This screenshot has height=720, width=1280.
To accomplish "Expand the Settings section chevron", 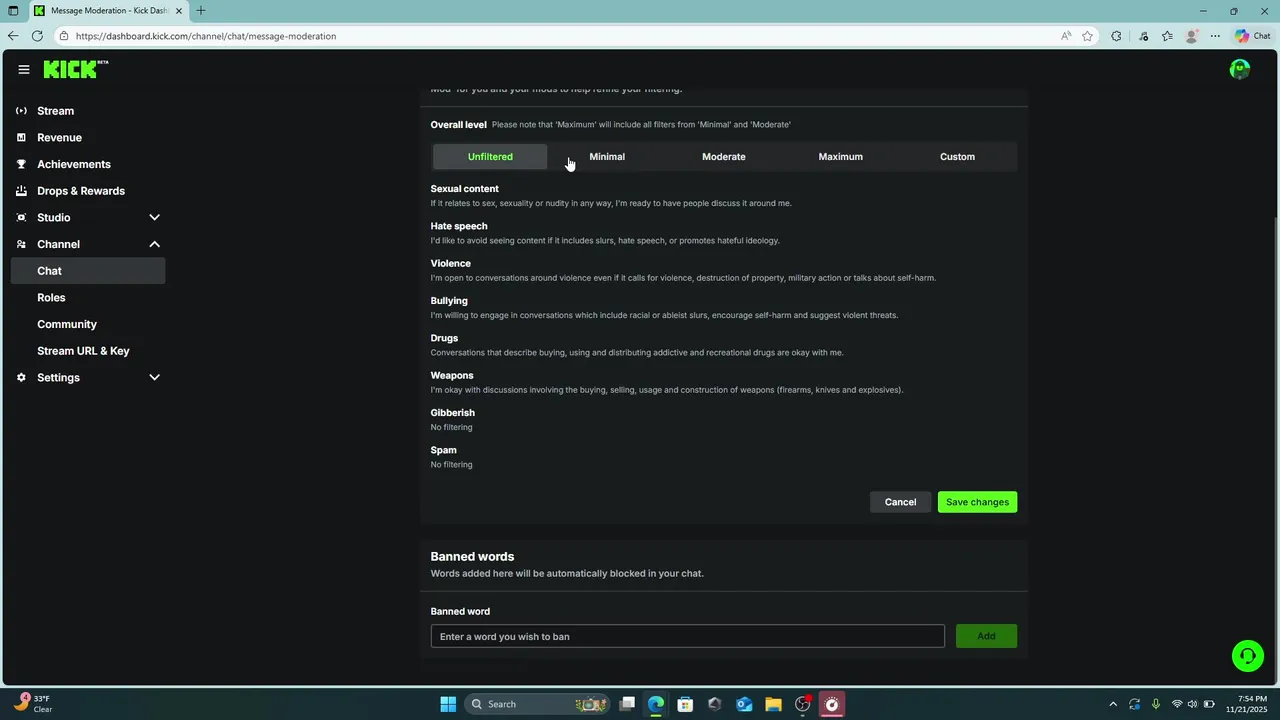I will pyautogui.click(x=154, y=377).
